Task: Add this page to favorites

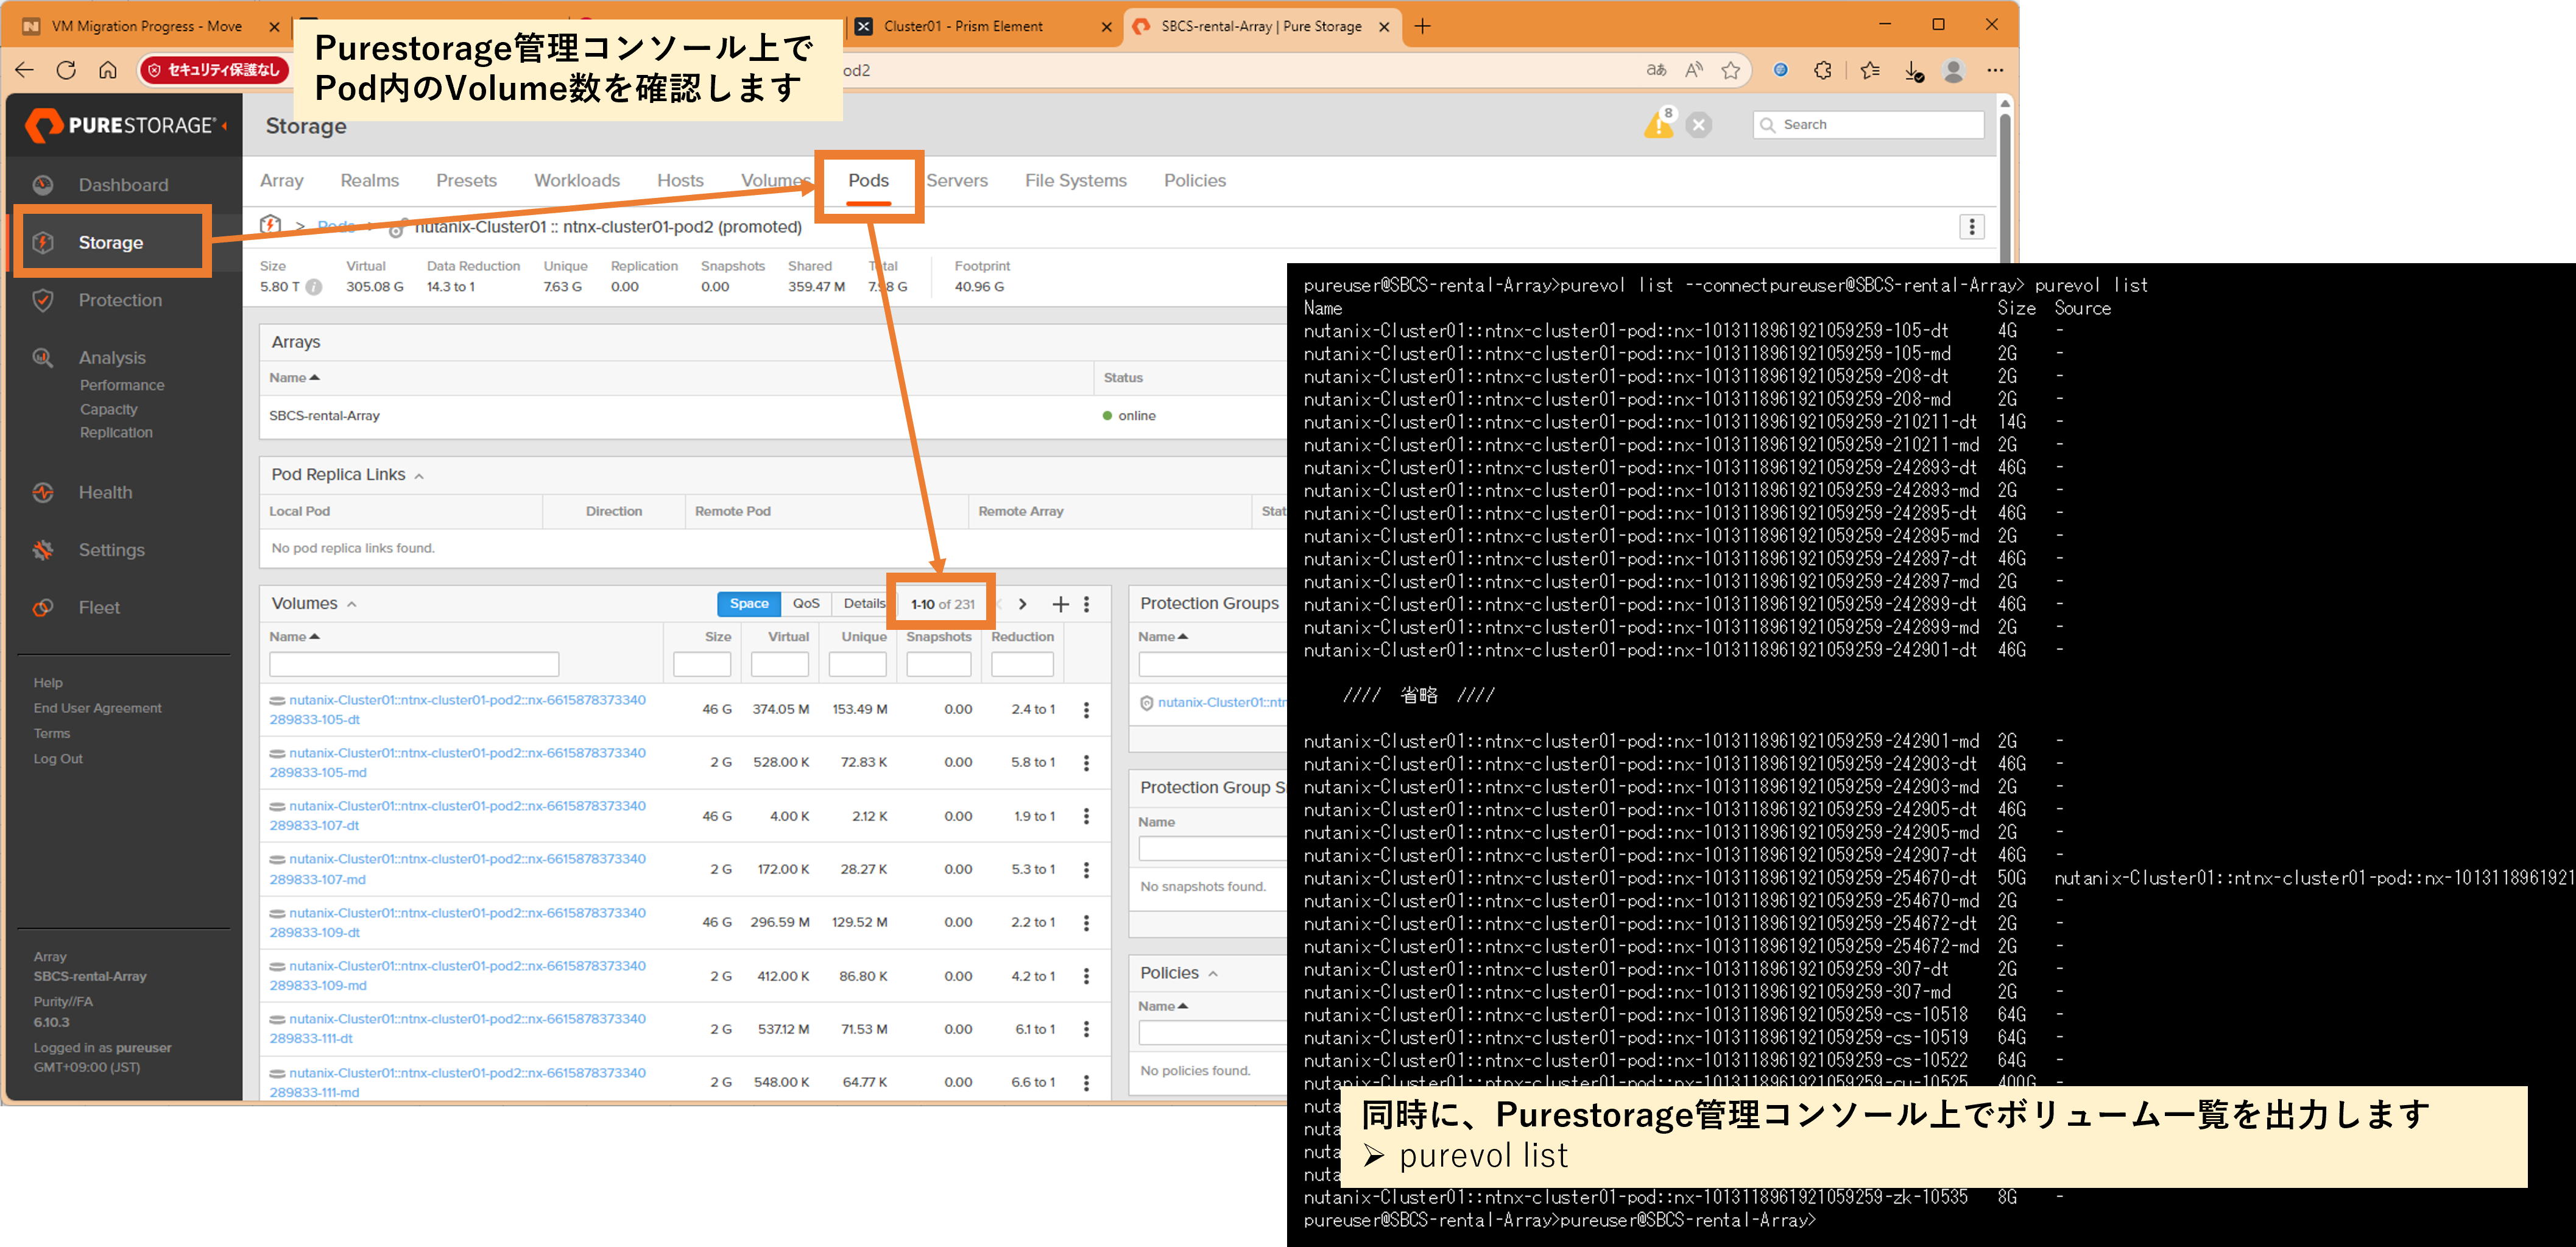Action: (1731, 70)
